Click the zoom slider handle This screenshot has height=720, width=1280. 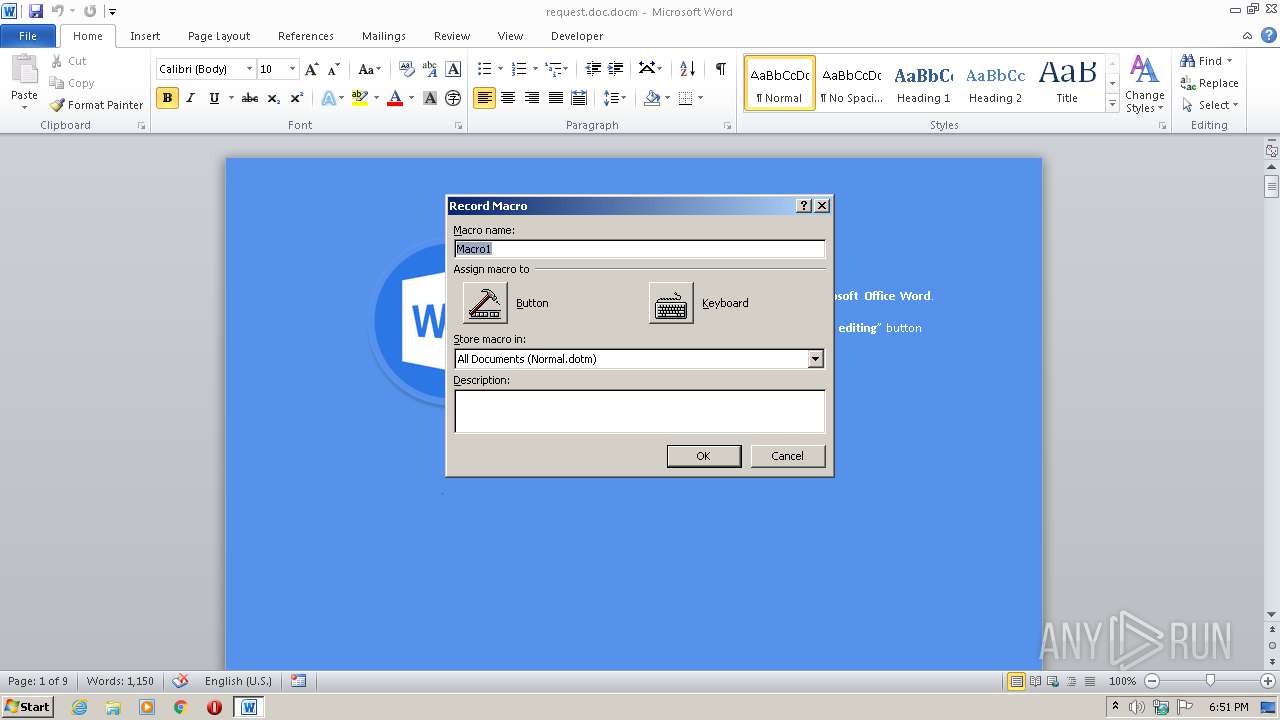pos(1210,681)
